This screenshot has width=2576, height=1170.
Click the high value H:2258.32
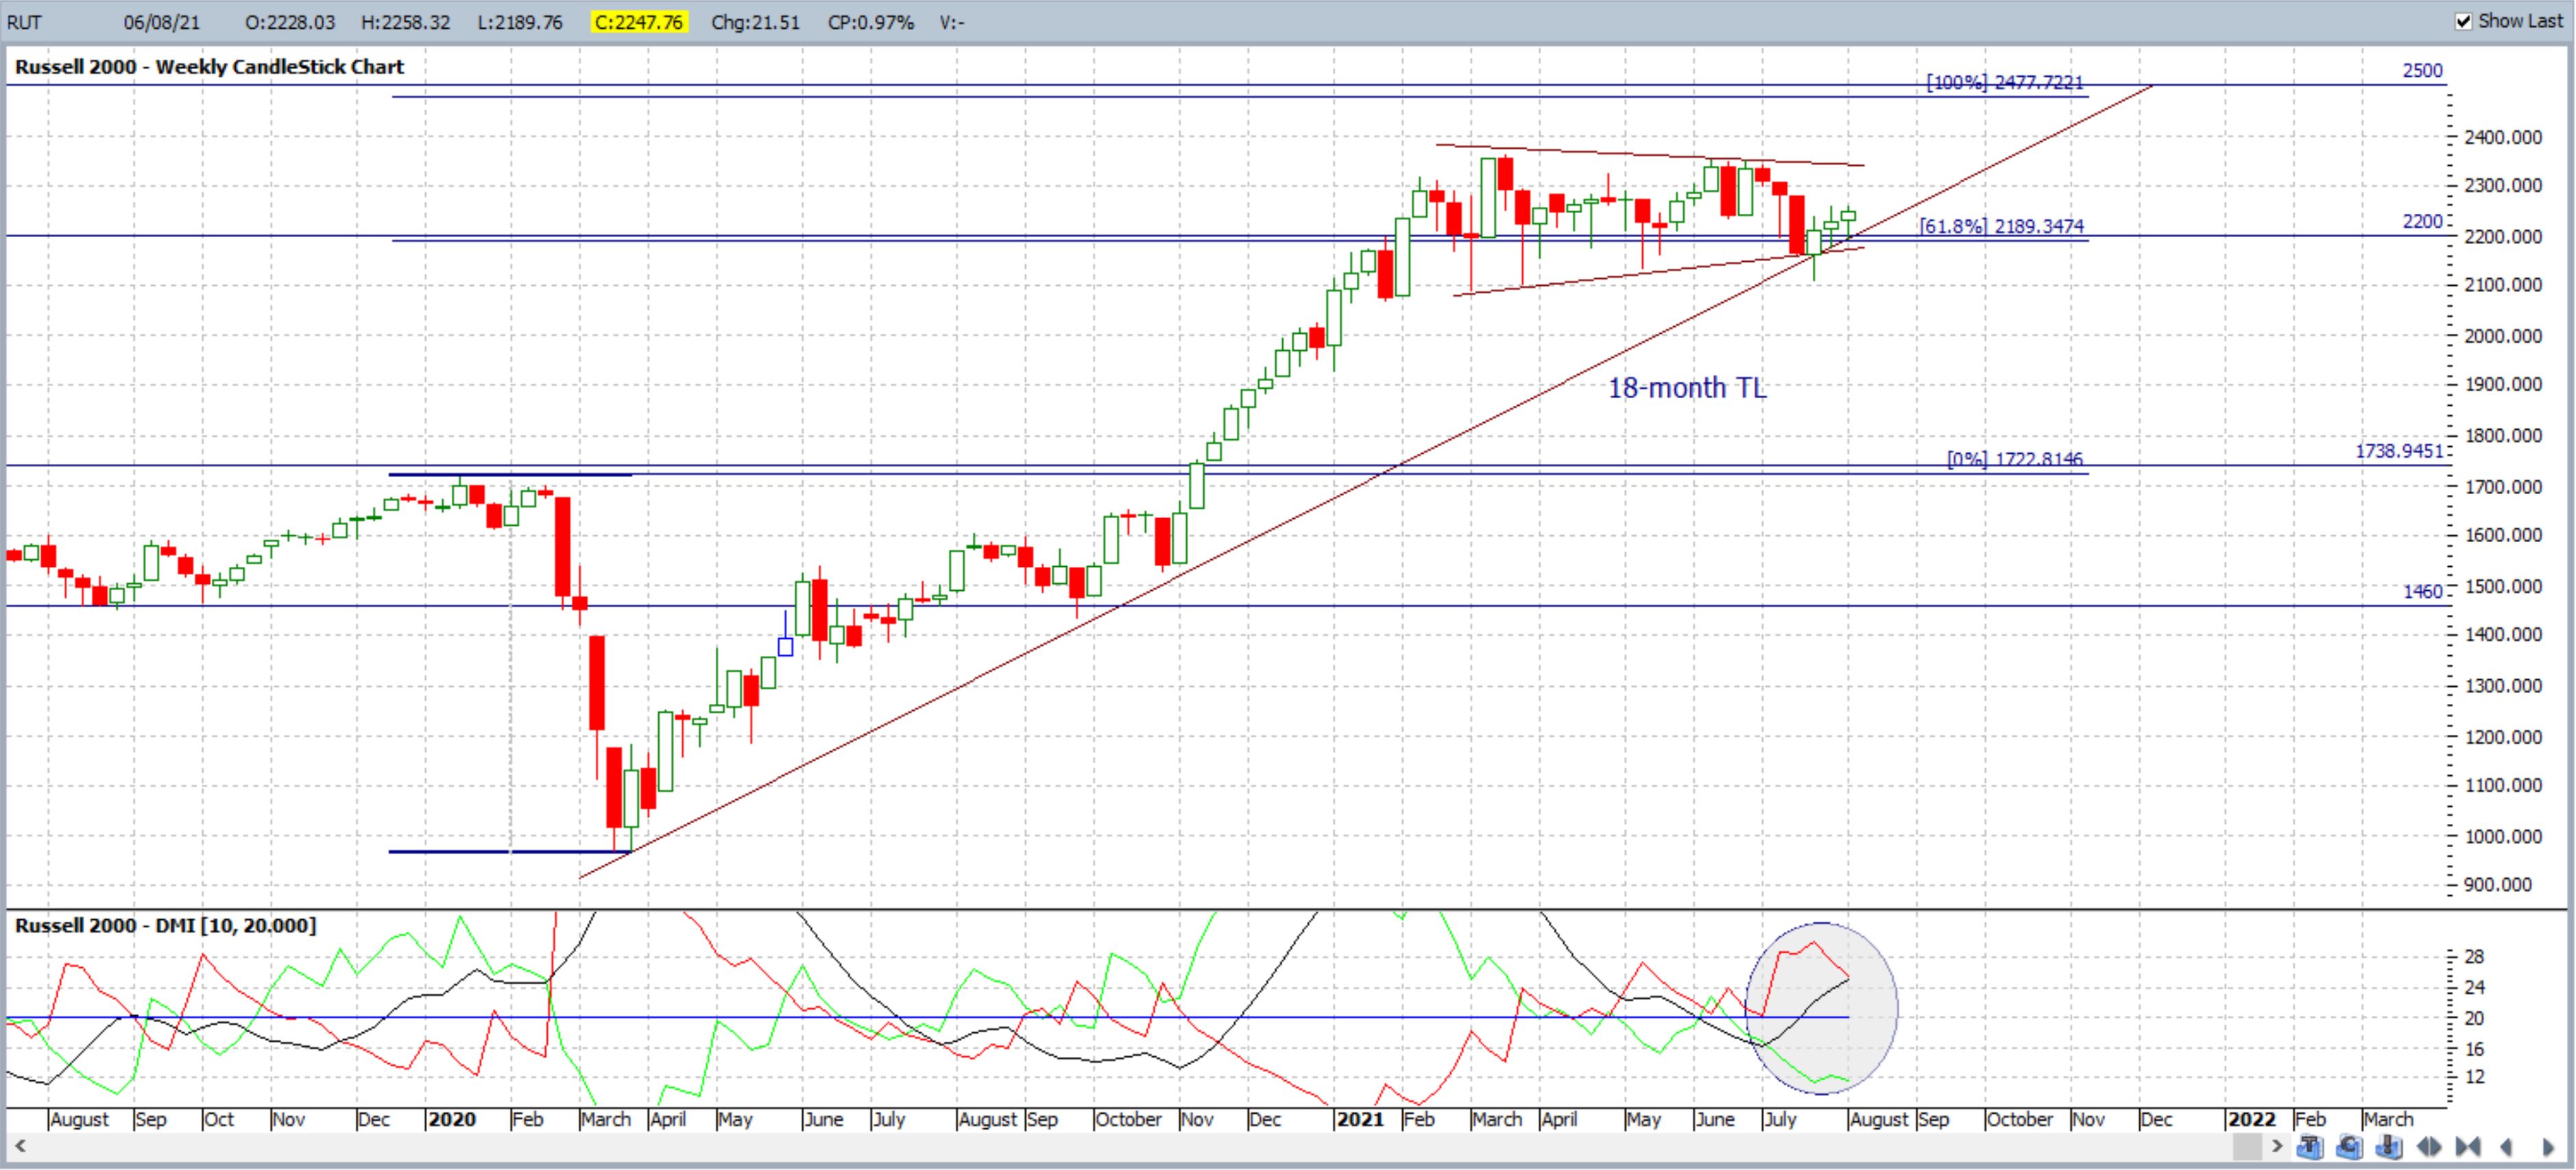[x=406, y=22]
